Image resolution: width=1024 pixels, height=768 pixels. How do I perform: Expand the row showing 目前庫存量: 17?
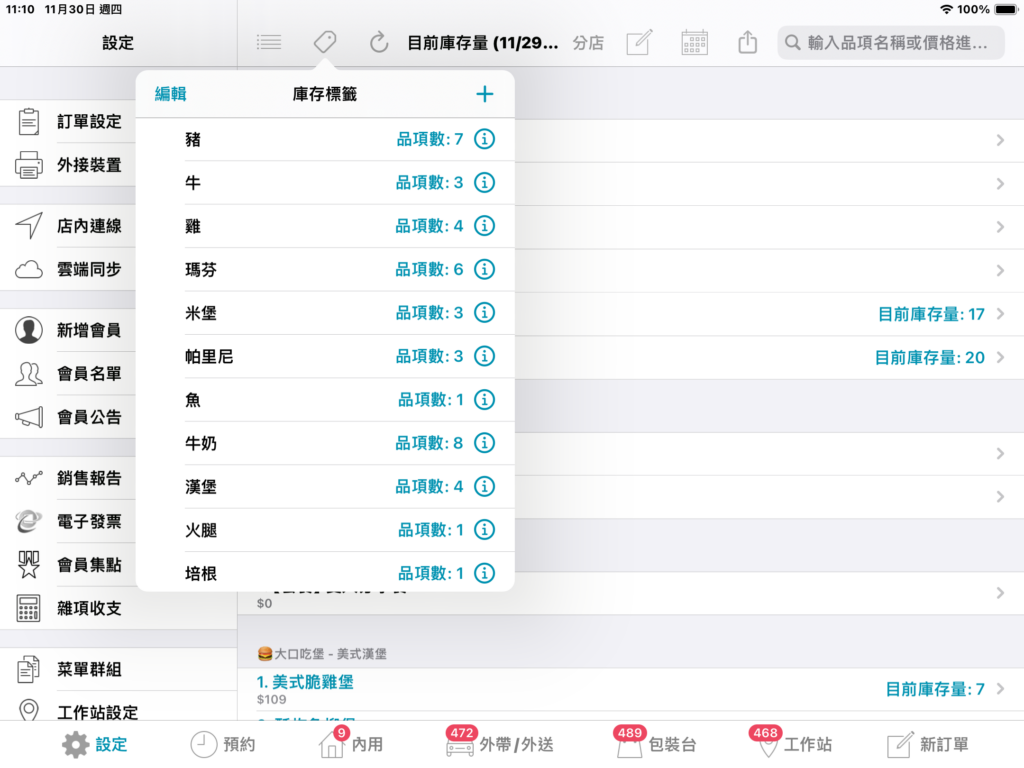[x=1000, y=314]
